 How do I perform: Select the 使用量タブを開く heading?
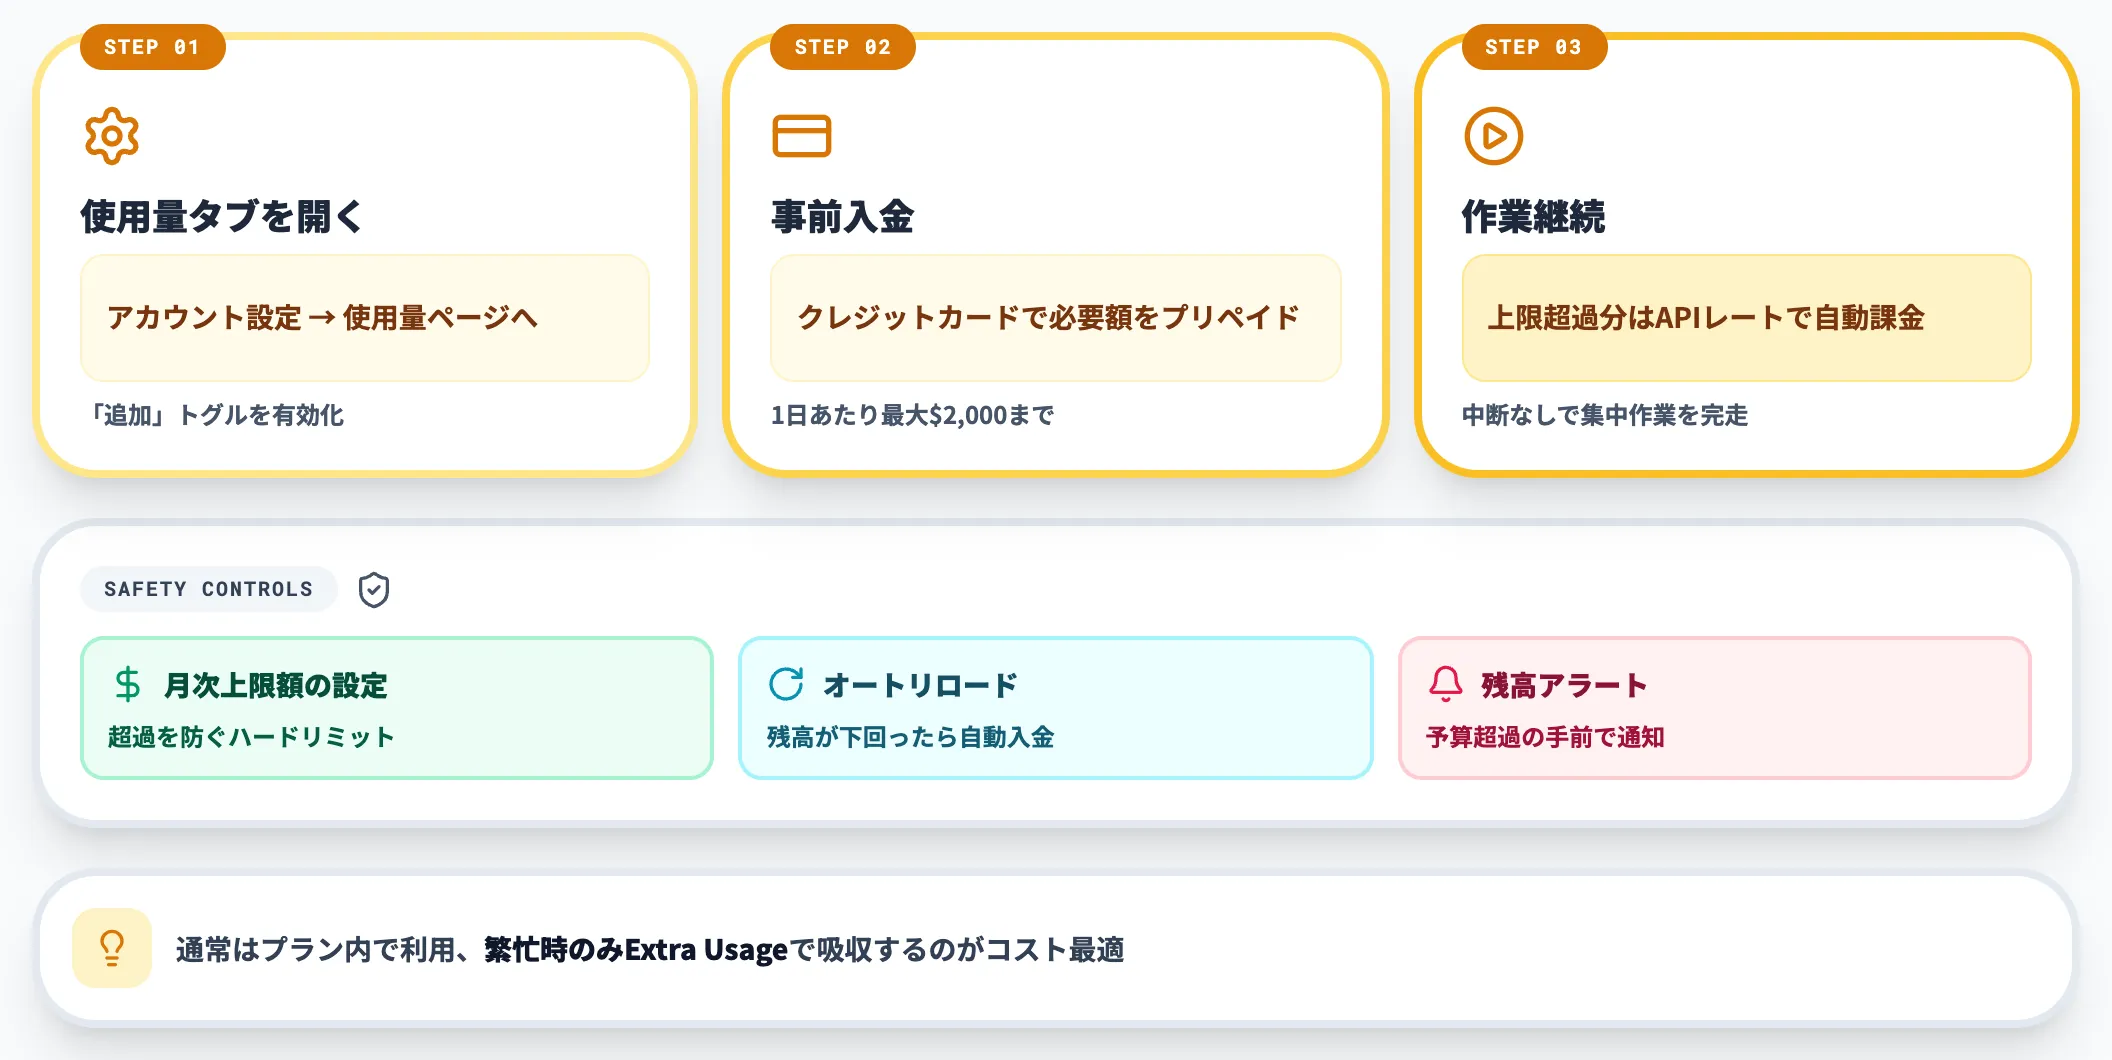tap(222, 216)
